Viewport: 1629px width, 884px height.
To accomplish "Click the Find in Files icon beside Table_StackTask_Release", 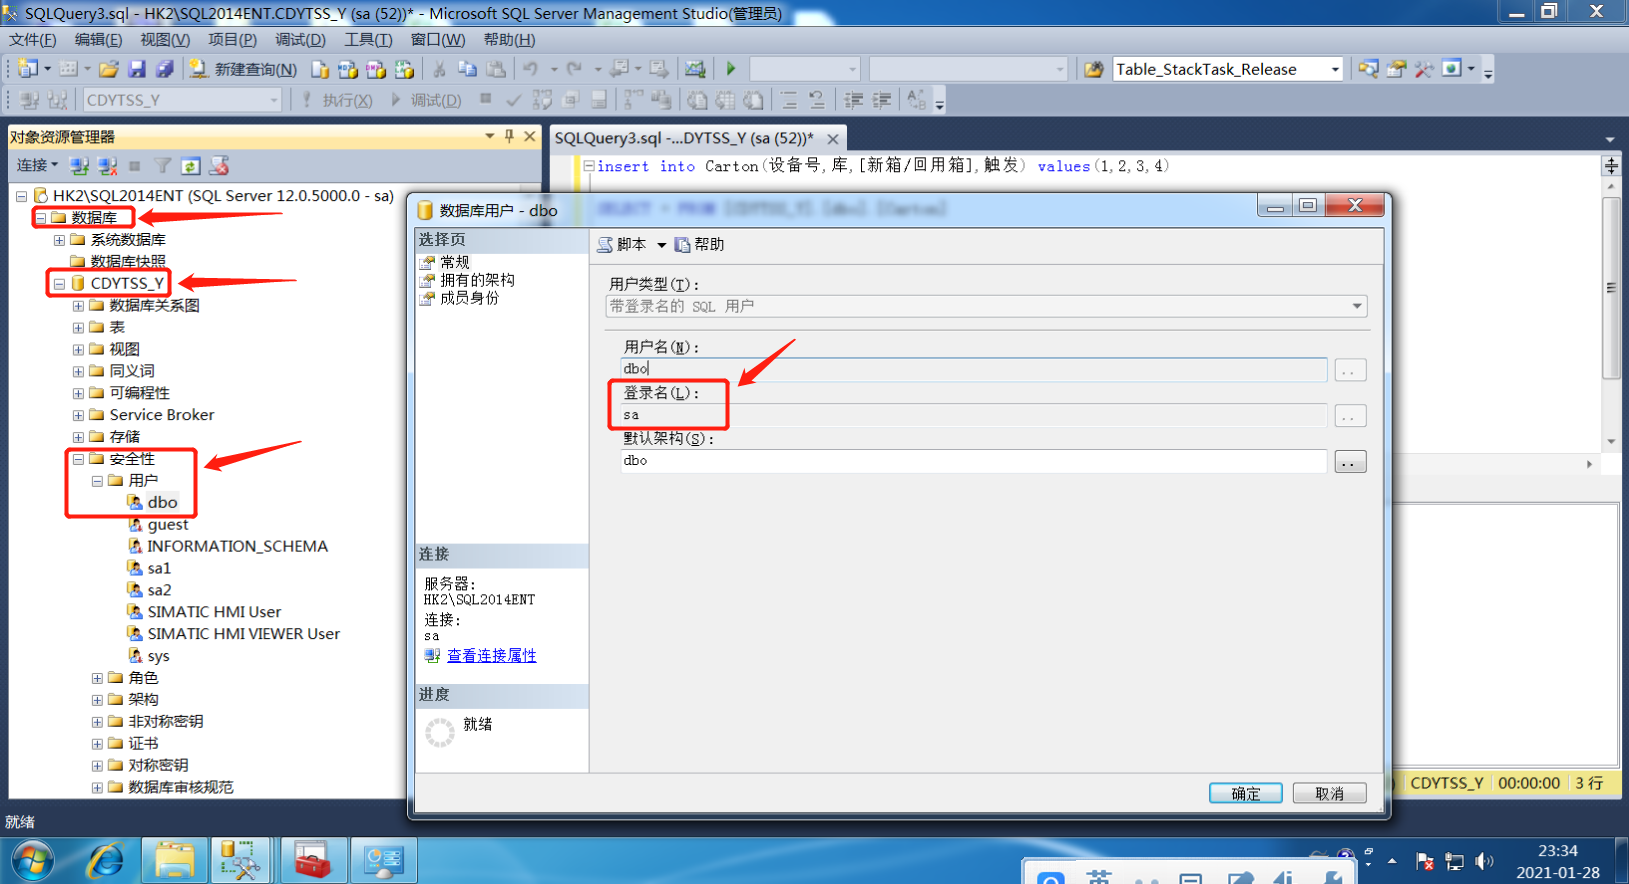I will [1094, 69].
